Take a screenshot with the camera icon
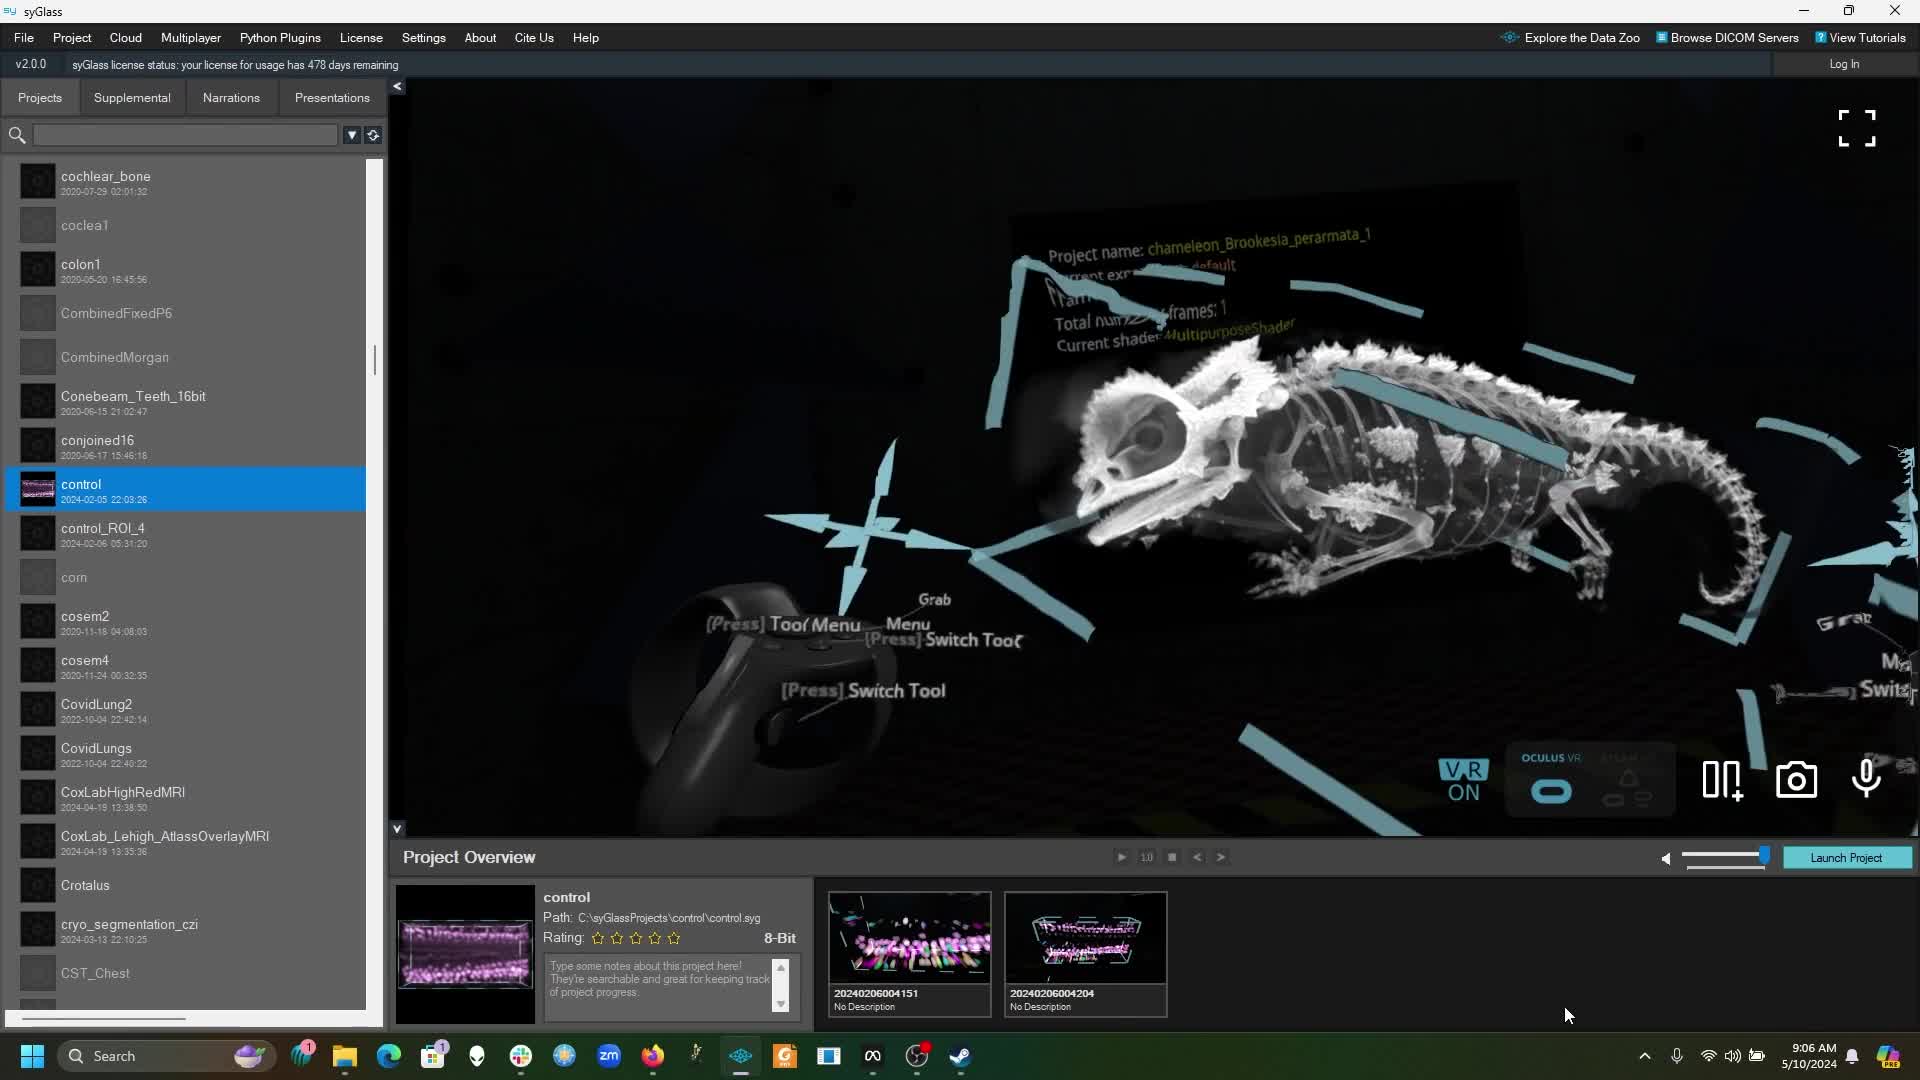Viewport: 1920px width, 1080px height. [1796, 781]
